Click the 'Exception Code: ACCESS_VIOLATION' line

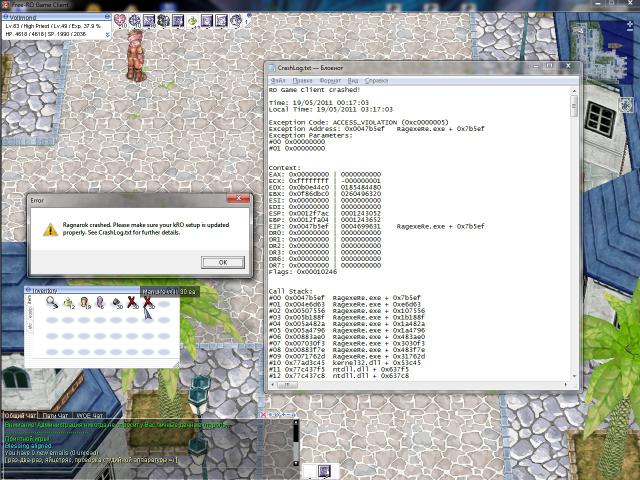[358, 122]
